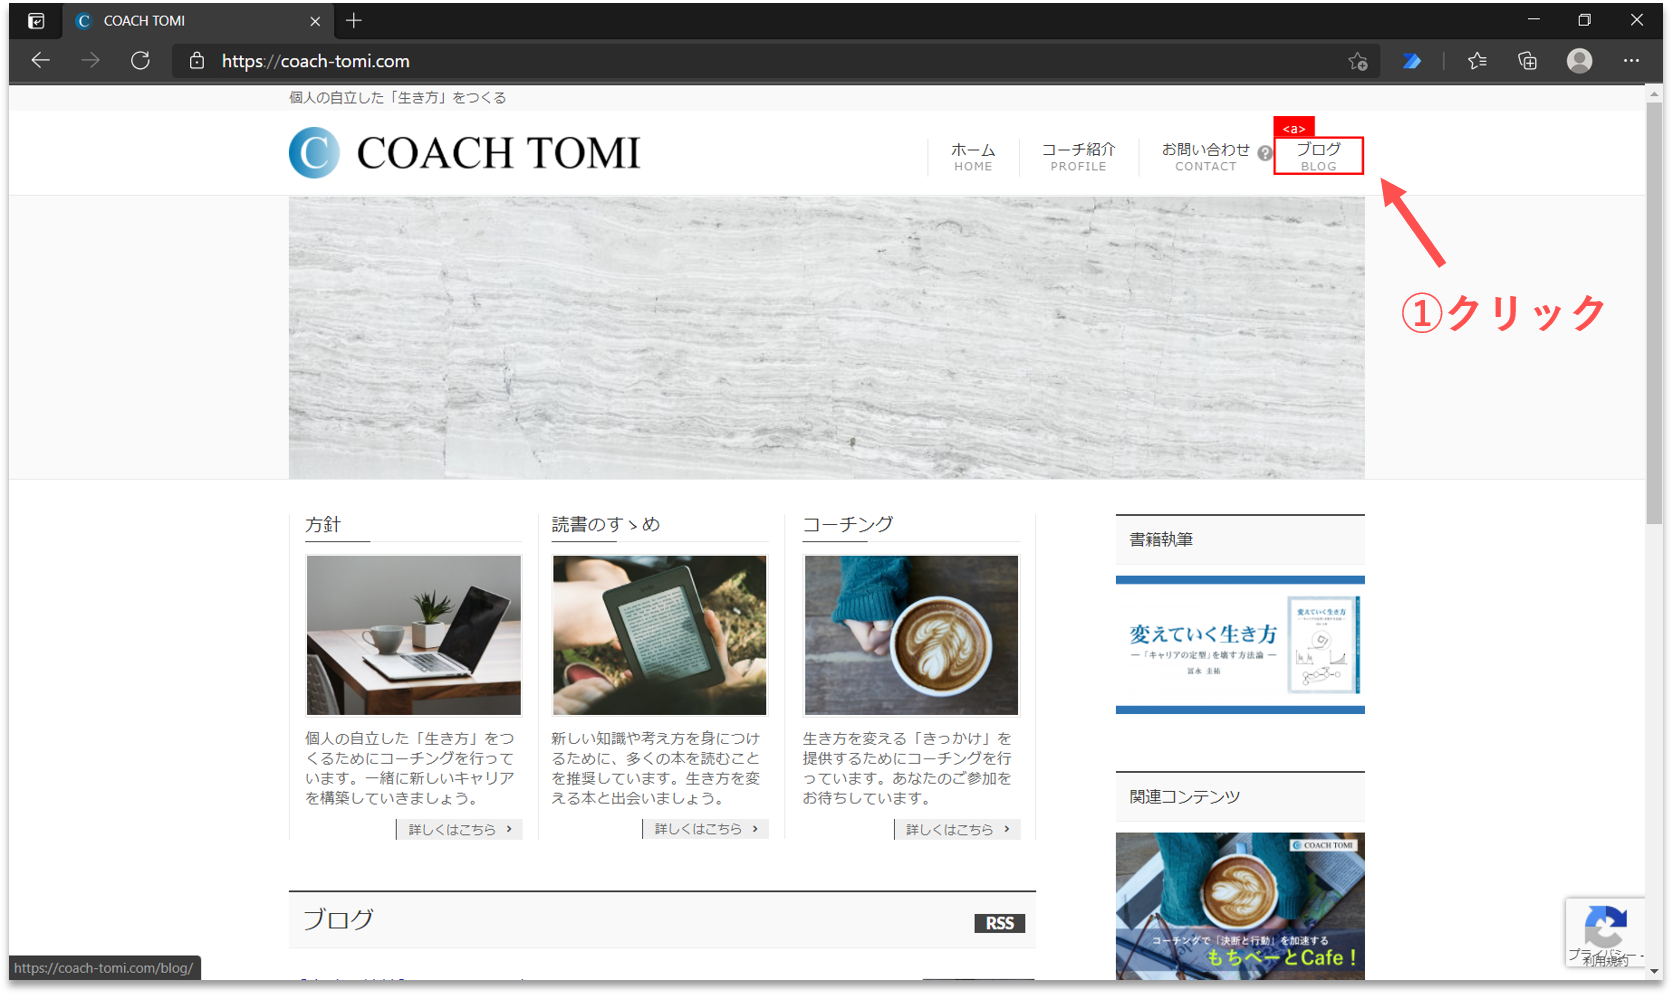Click the blue extension icon in toolbar

1411,61
